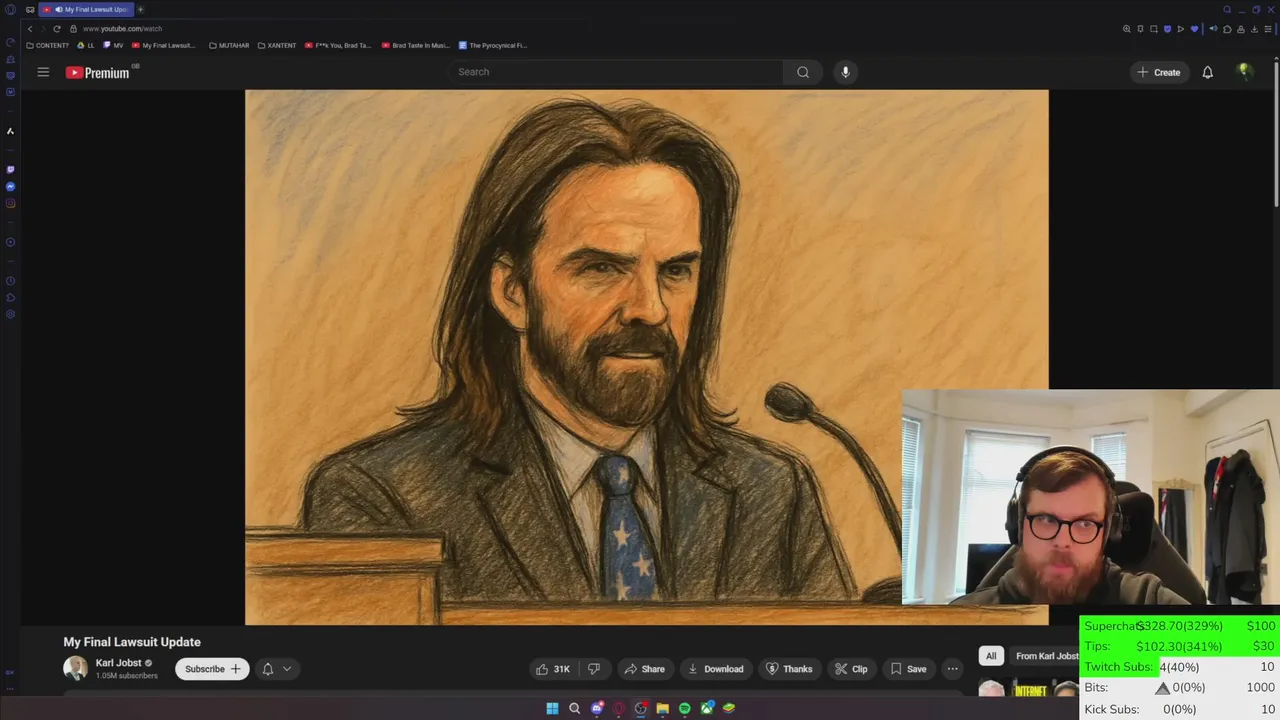The width and height of the screenshot is (1280, 720).
Task: Open browser downloads icon in toolbar
Action: click(x=1254, y=29)
